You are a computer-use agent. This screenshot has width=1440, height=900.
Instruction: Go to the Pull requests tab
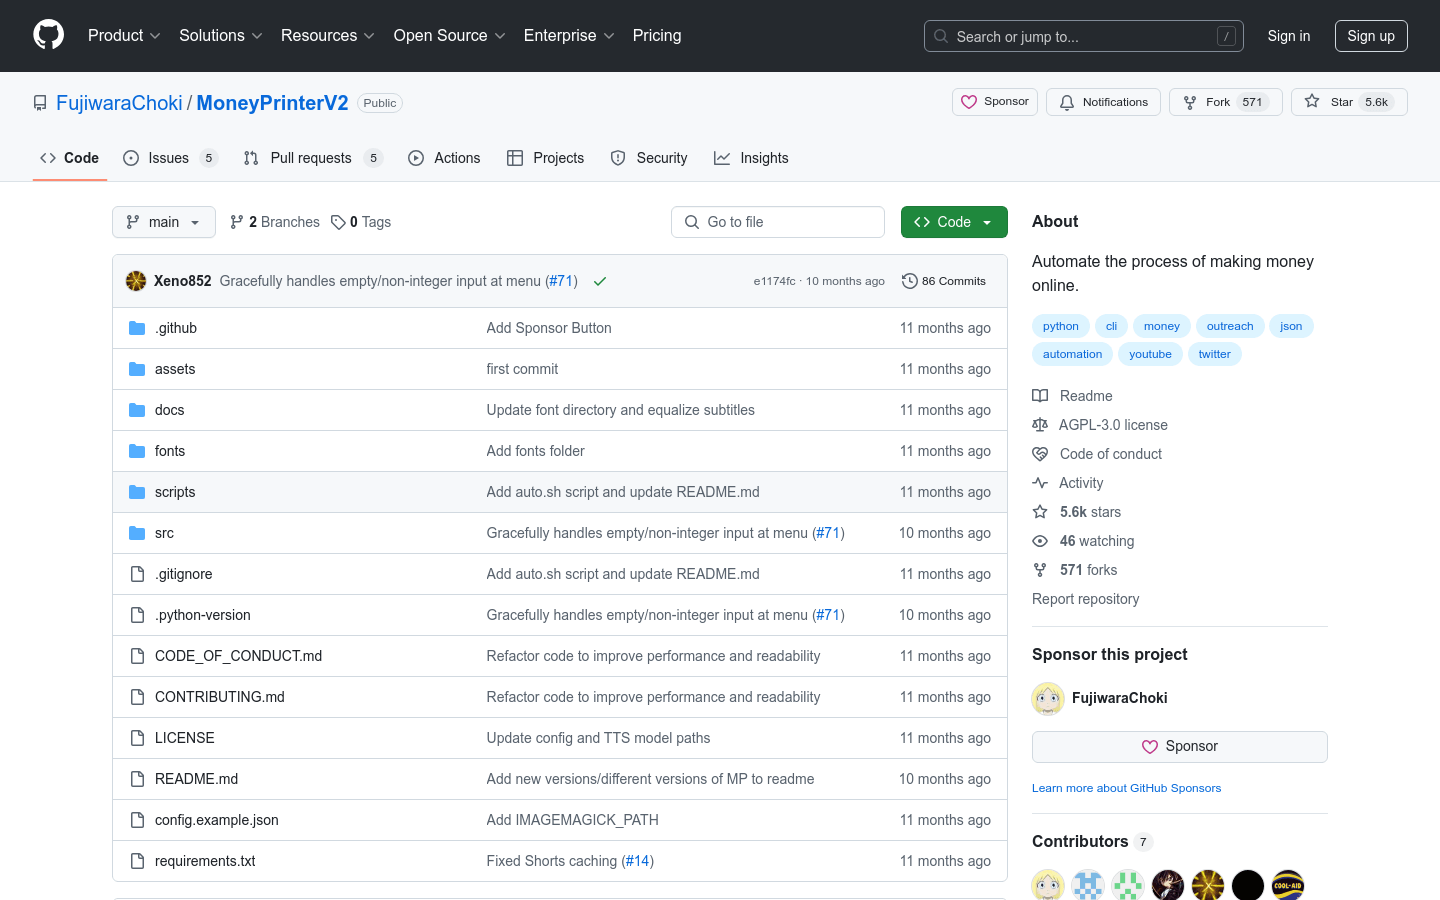tap(311, 158)
